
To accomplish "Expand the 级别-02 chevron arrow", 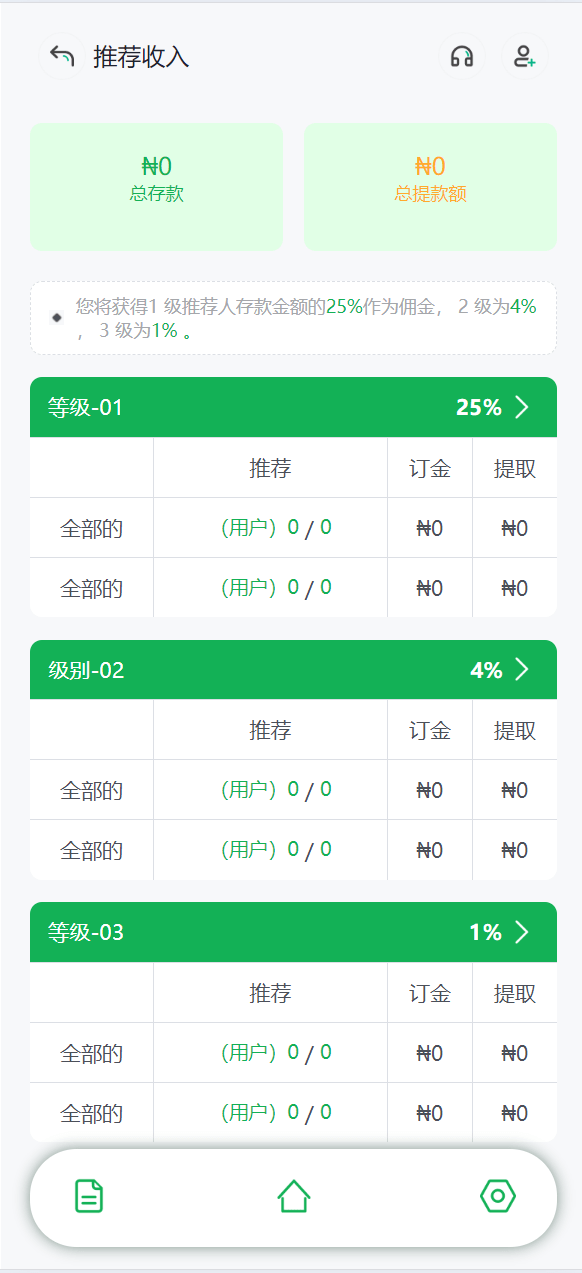I will pyautogui.click(x=522, y=670).
